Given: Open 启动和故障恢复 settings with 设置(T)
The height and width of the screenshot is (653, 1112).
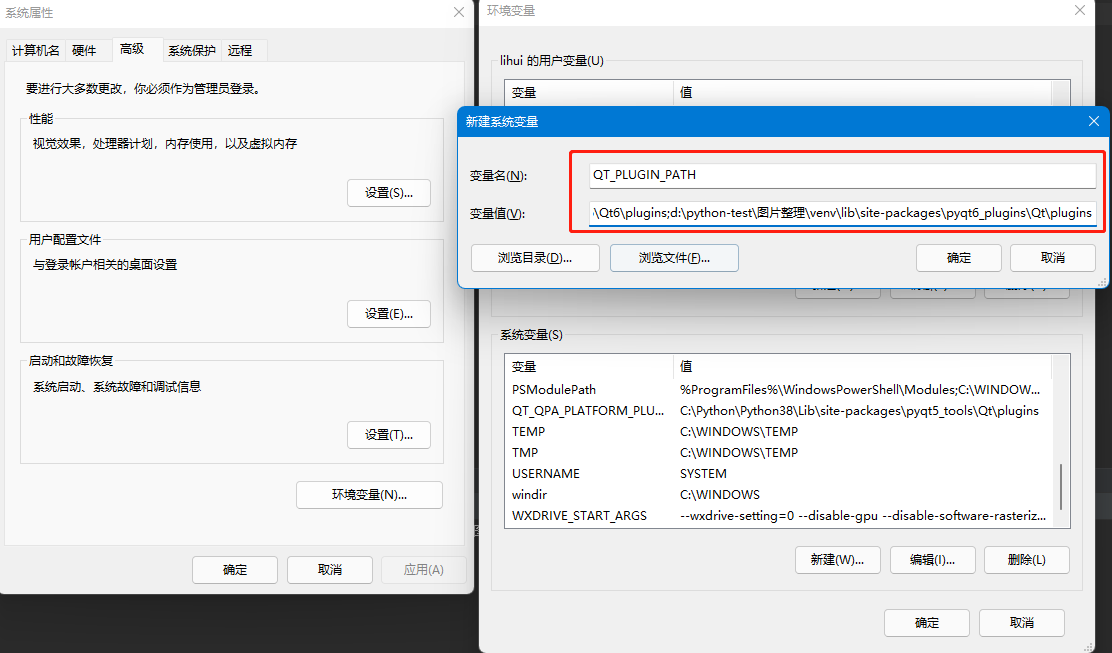Looking at the screenshot, I should (x=389, y=434).
